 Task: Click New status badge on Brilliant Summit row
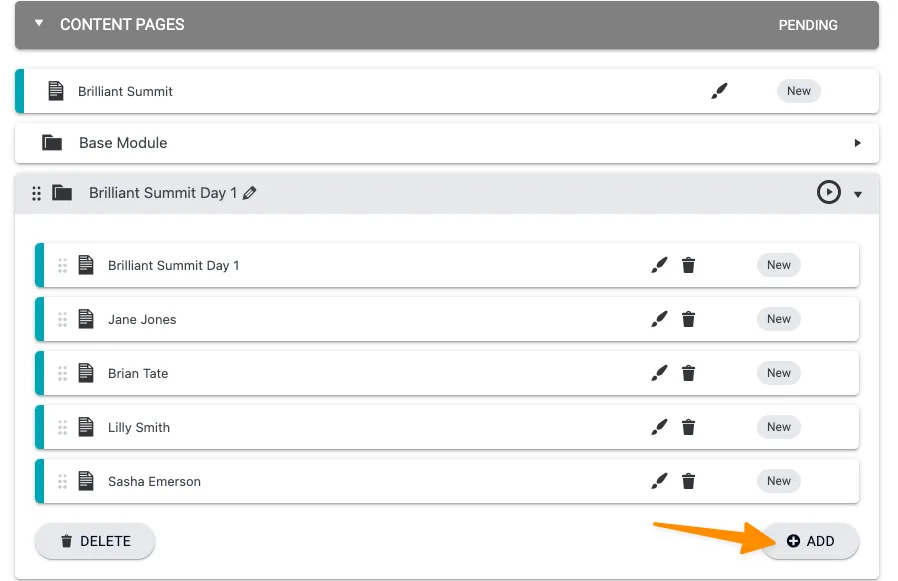(x=798, y=91)
